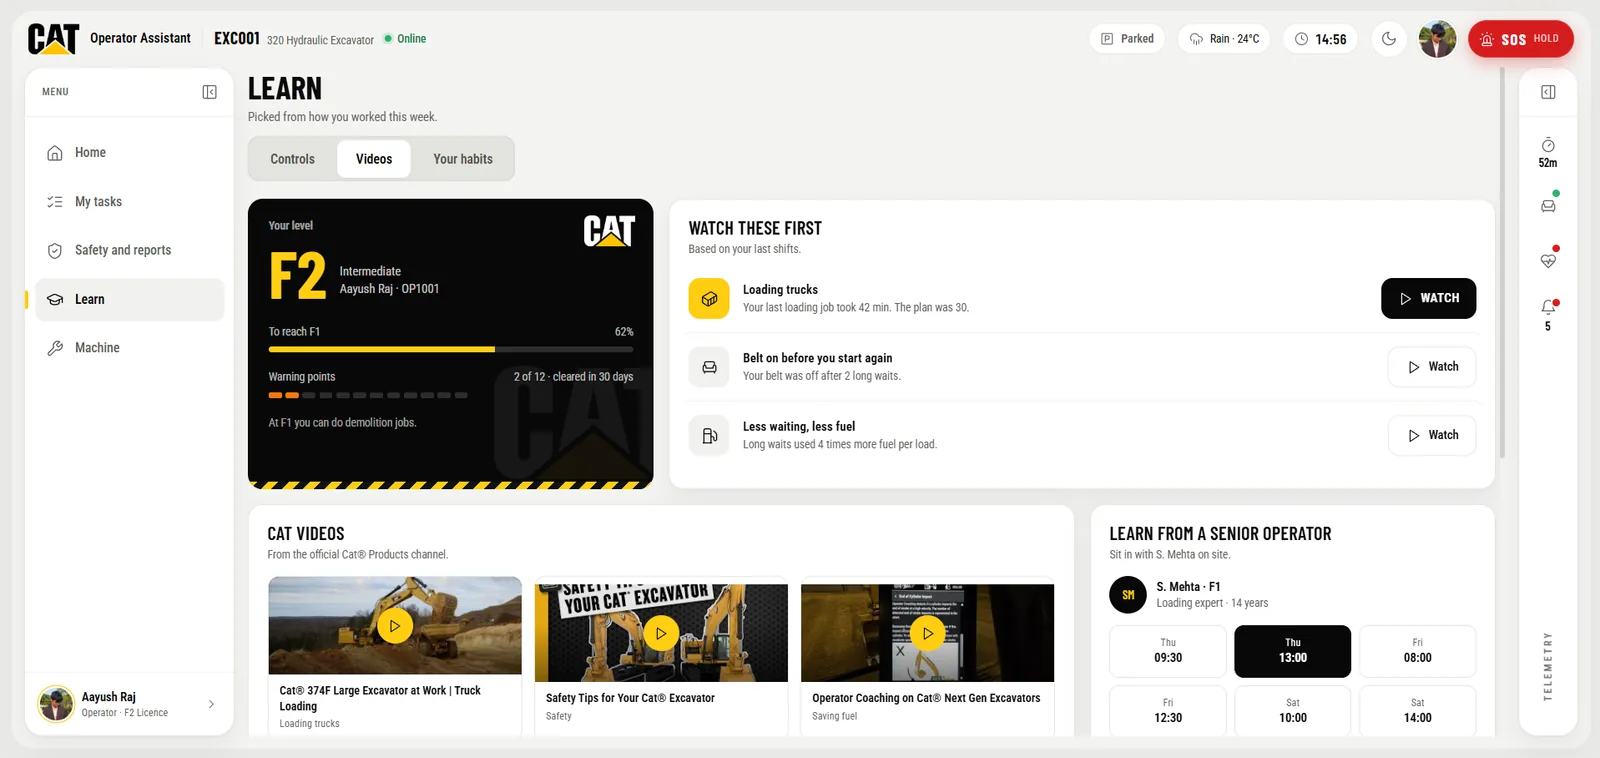Image resolution: width=1600 pixels, height=758 pixels.
Task: Hold the SOS emergency button
Action: coord(1520,39)
